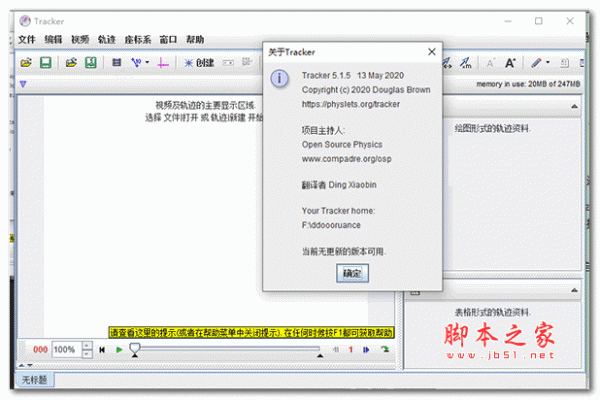The image size is (600, 400).
Task: Click the vector multiply-by-mass icon
Action: point(466,63)
